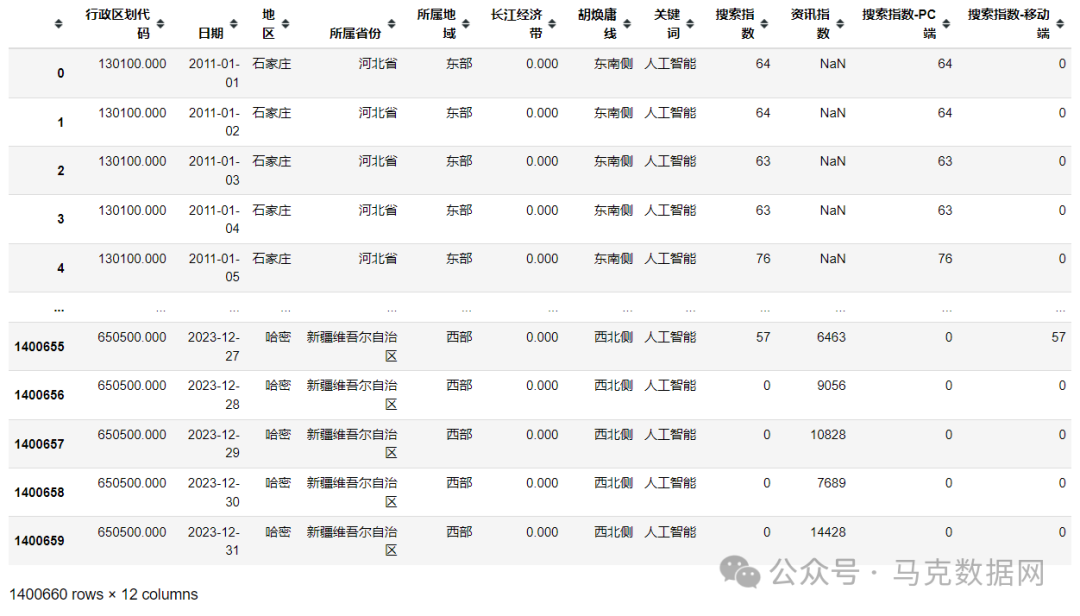Click the sort arrow next to 资讯指数

pos(839,22)
